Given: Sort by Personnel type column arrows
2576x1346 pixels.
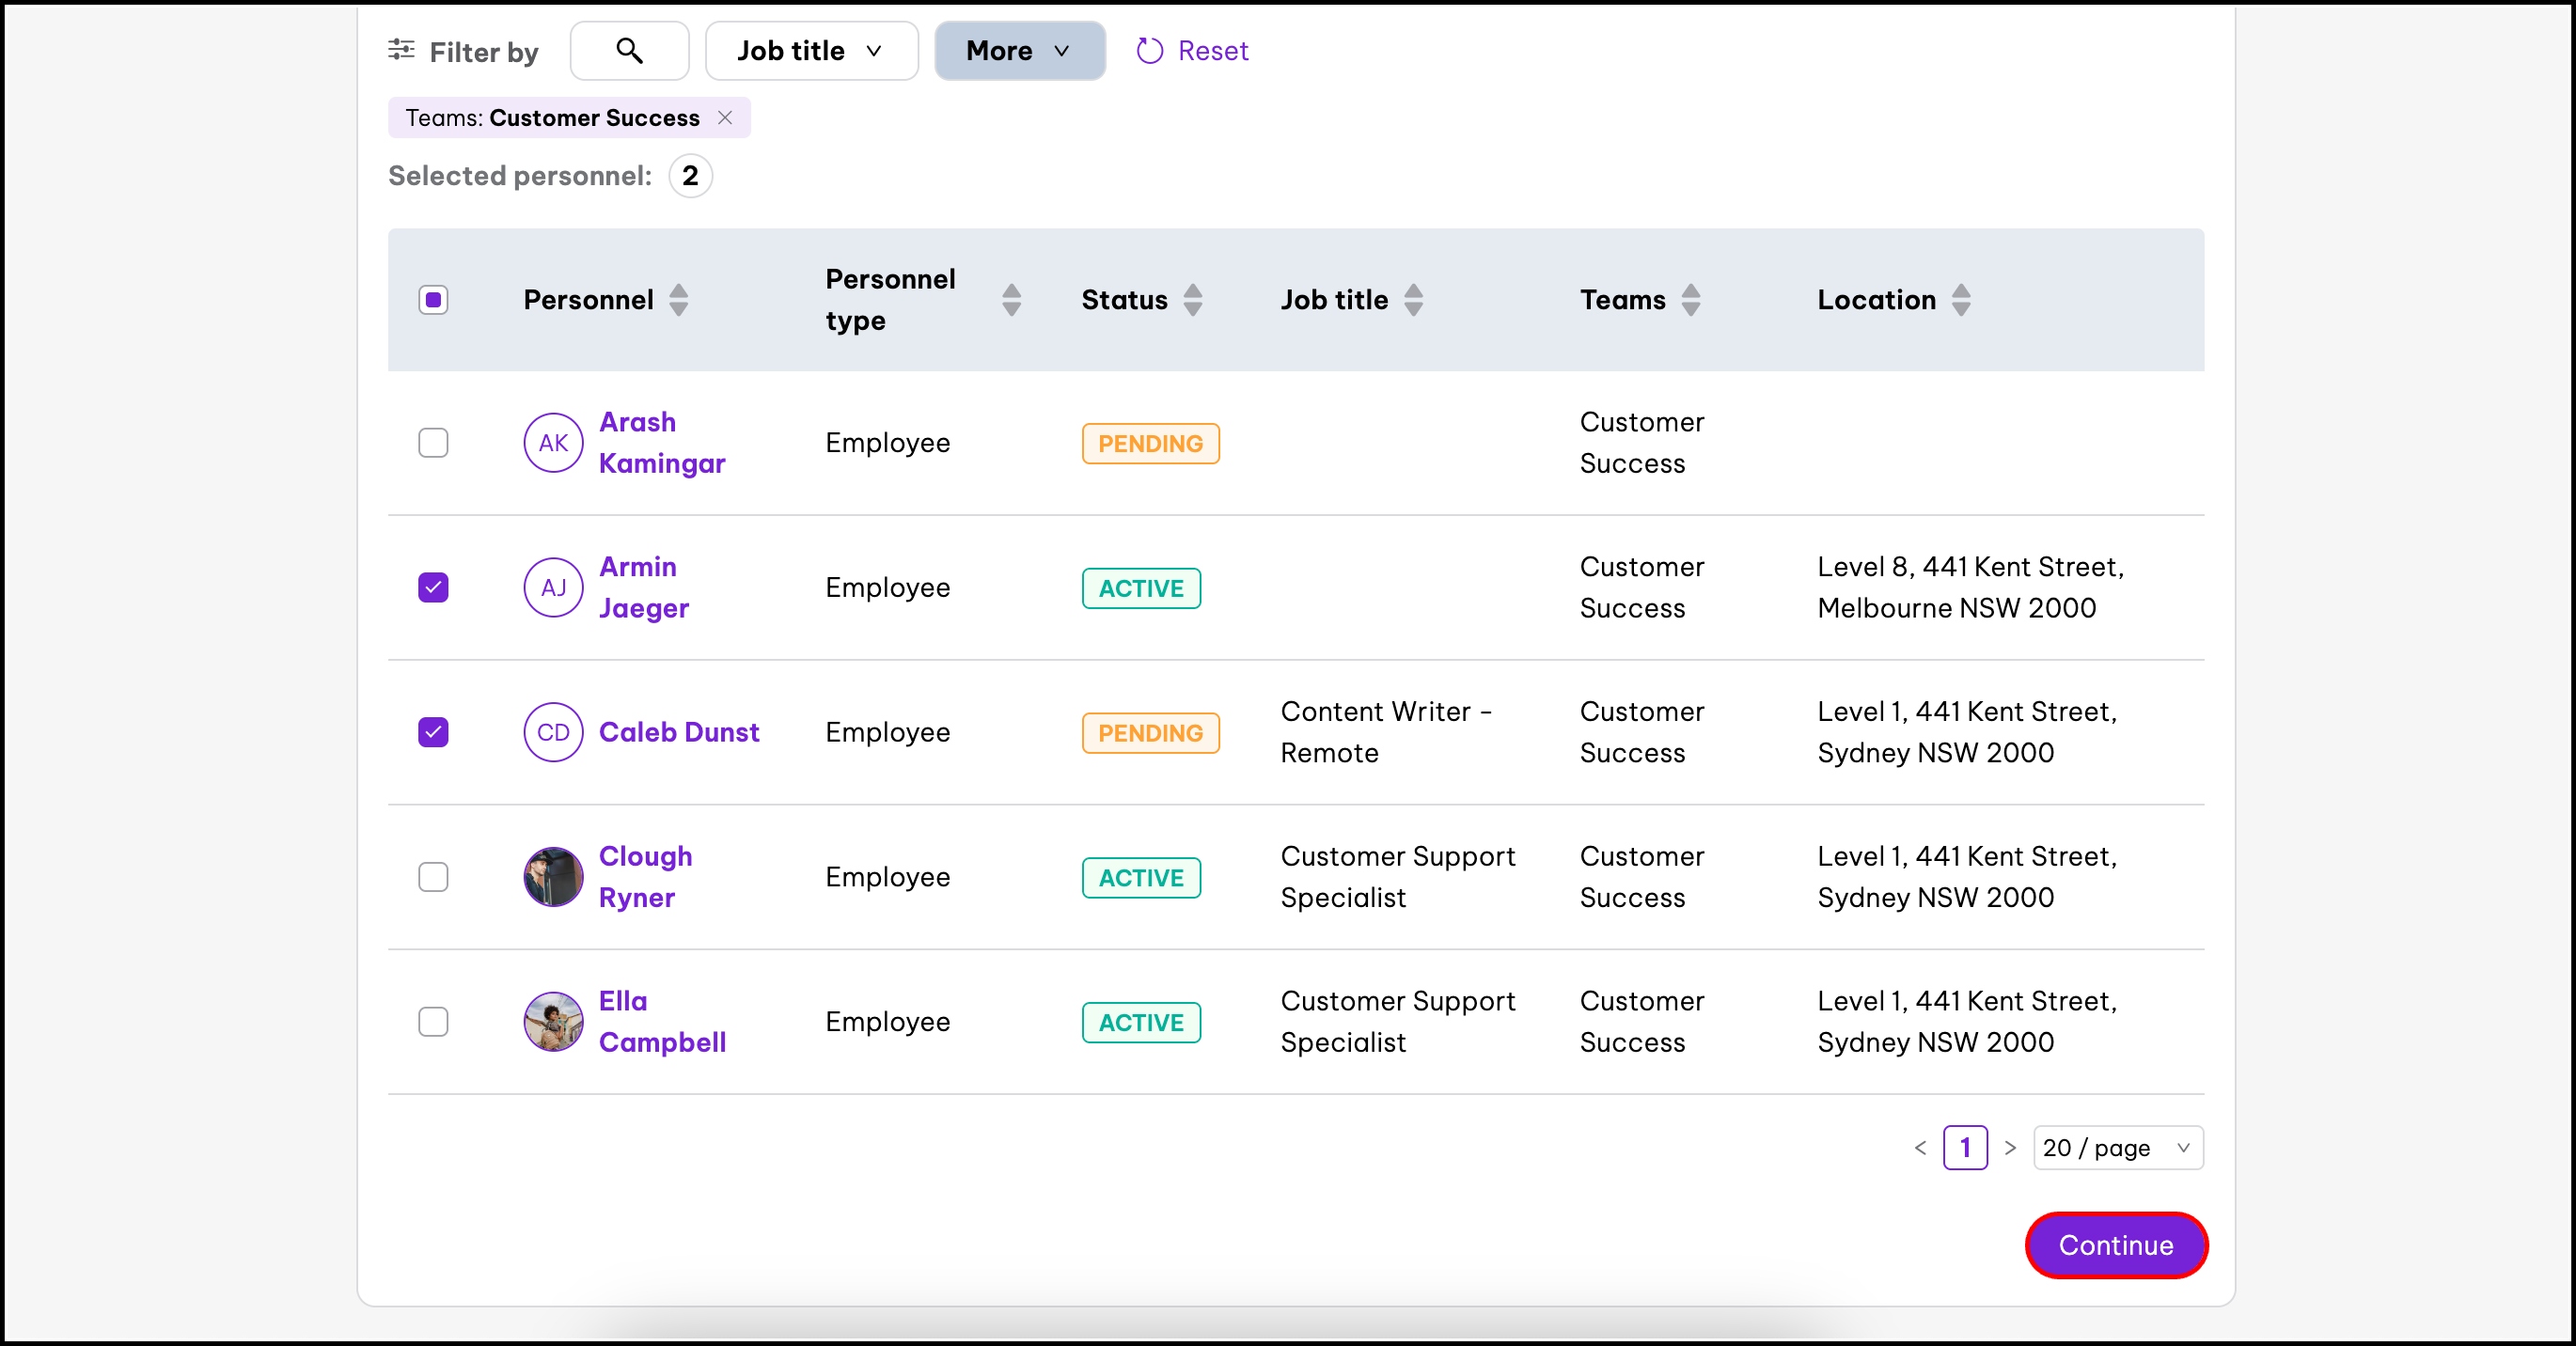Looking at the screenshot, I should [1011, 300].
